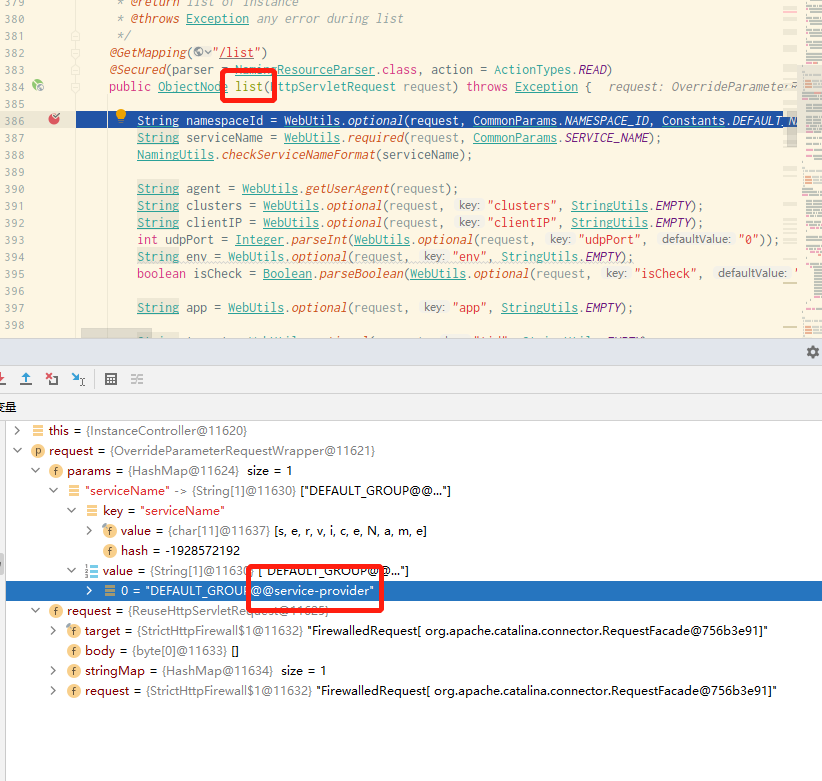Click the field icon beside hash
Image resolution: width=822 pixels, height=781 pixels.
pos(109,550)
